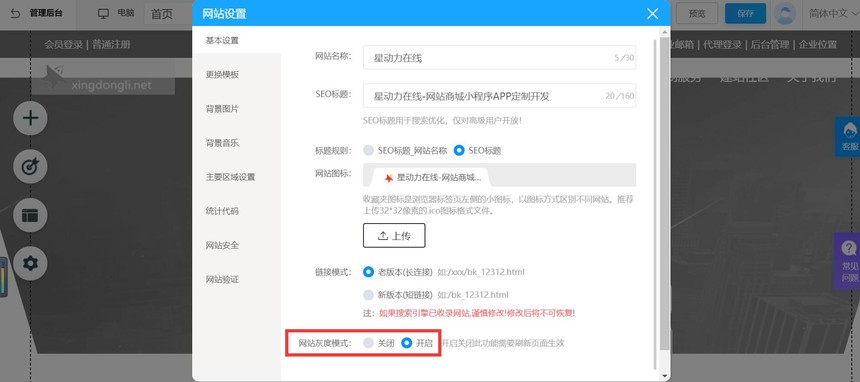Click the layout panel icon in left sidebar
This screenshot has height=382, width=860.
pos(30,215)
